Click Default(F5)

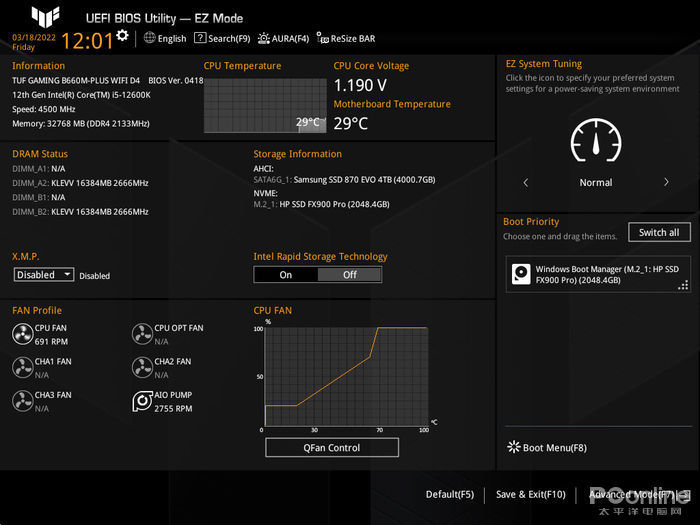(x=450, y=494)
